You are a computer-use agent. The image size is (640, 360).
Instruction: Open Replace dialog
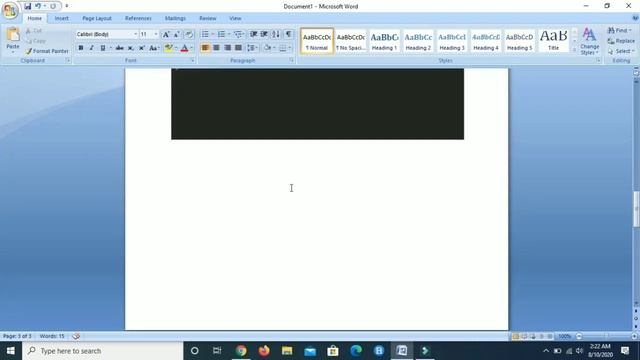[621, 41]
